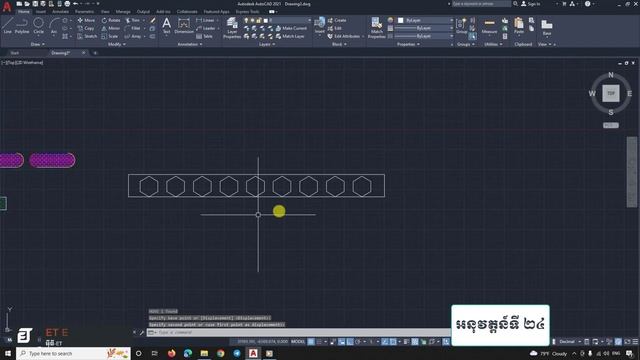This screenshot has width=640, height=360.
Task: Select the Circle tool
Action: (38, 25)
